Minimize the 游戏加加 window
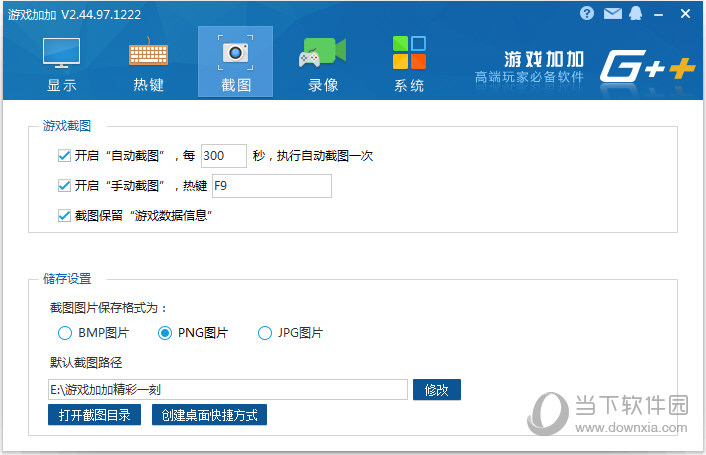Viewport: 706px width, 455px height. coord(659,15)
